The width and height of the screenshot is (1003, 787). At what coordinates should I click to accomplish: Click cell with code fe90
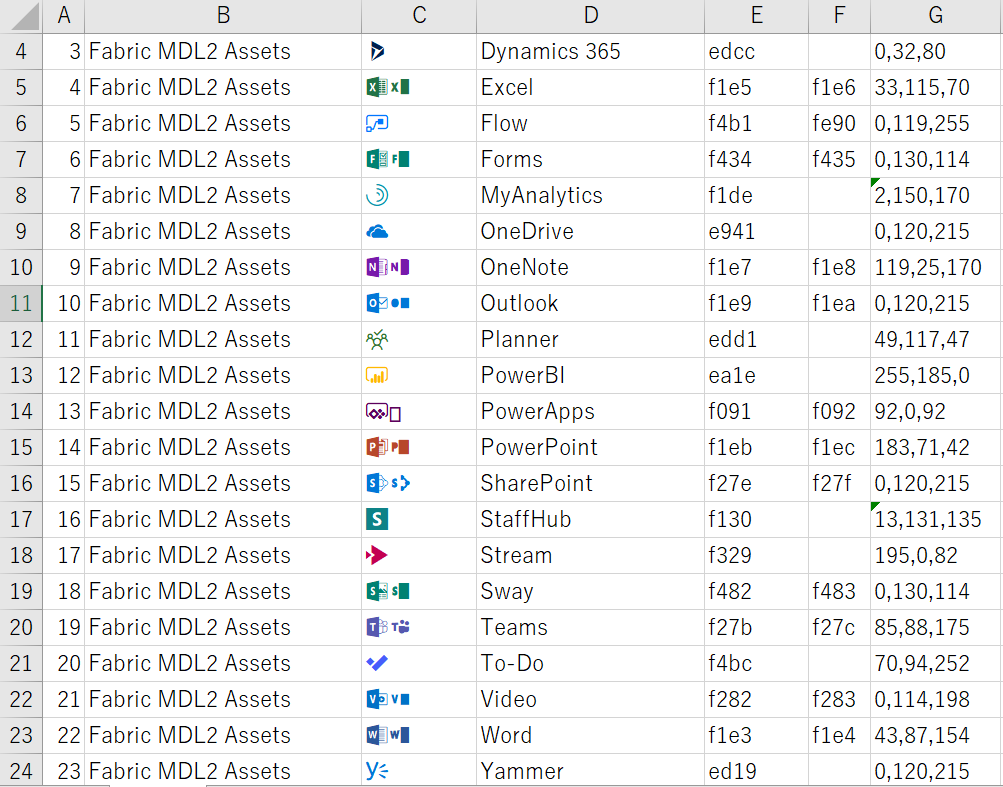point(839,123)
